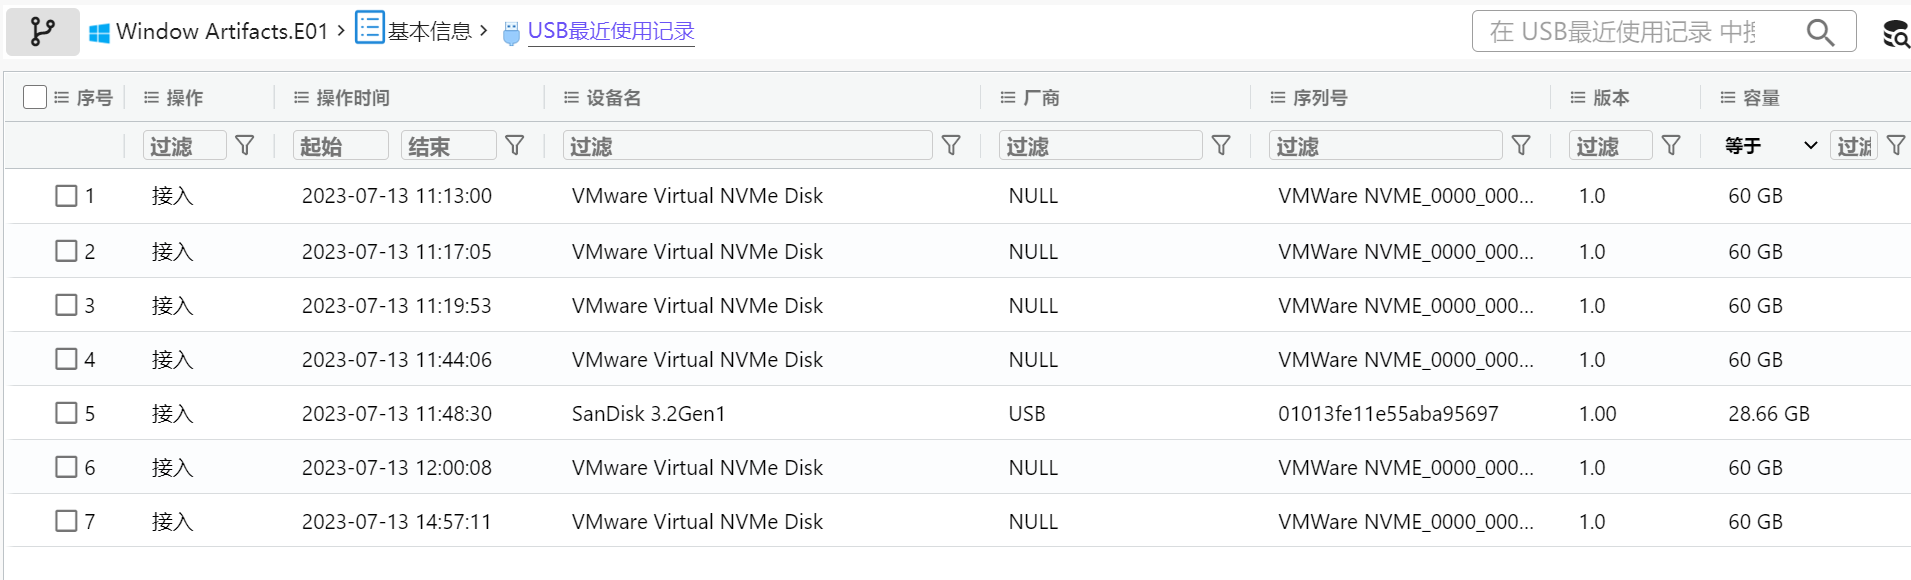1911x580 pixels.
Task: Click the filter funnel for 厂商 column
Action: tap(1221, 146)
